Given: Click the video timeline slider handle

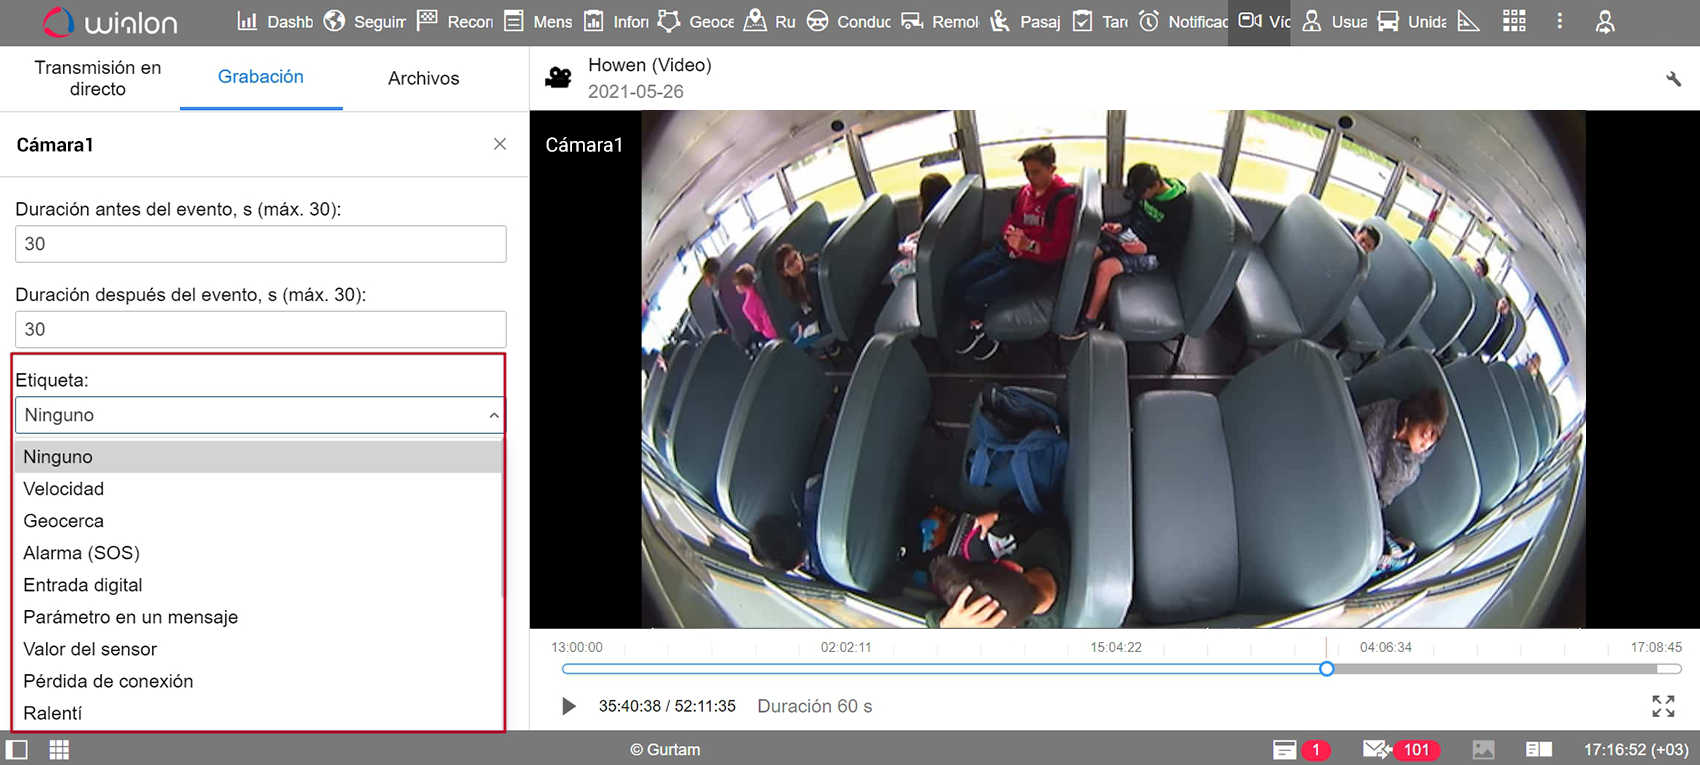Looking at the screenshot, I should click(x=1326, y=669).
